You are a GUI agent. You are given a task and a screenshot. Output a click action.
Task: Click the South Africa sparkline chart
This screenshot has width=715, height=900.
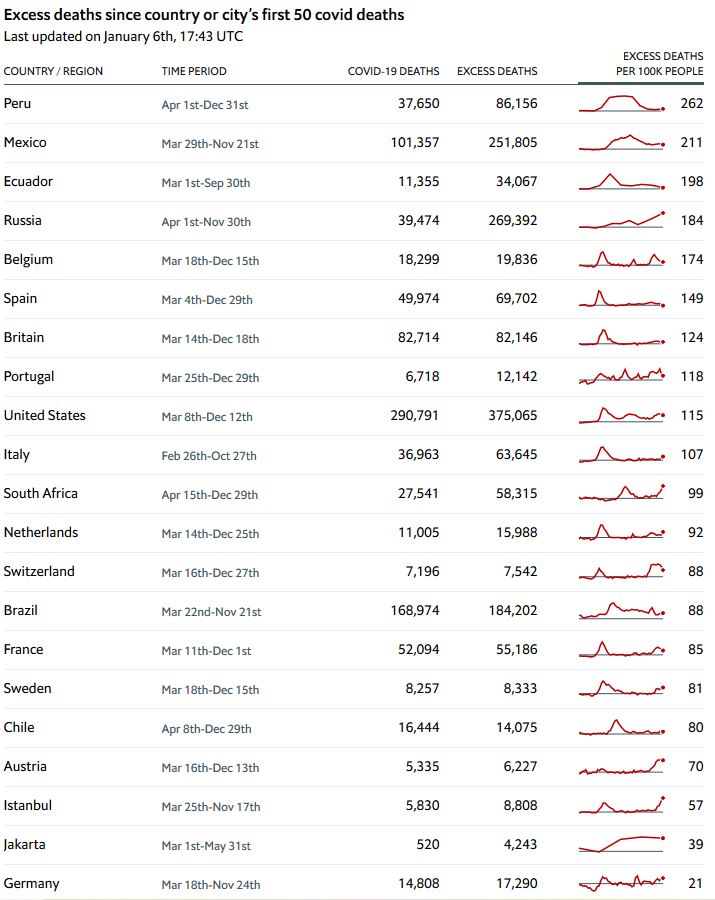click(621, 493)
